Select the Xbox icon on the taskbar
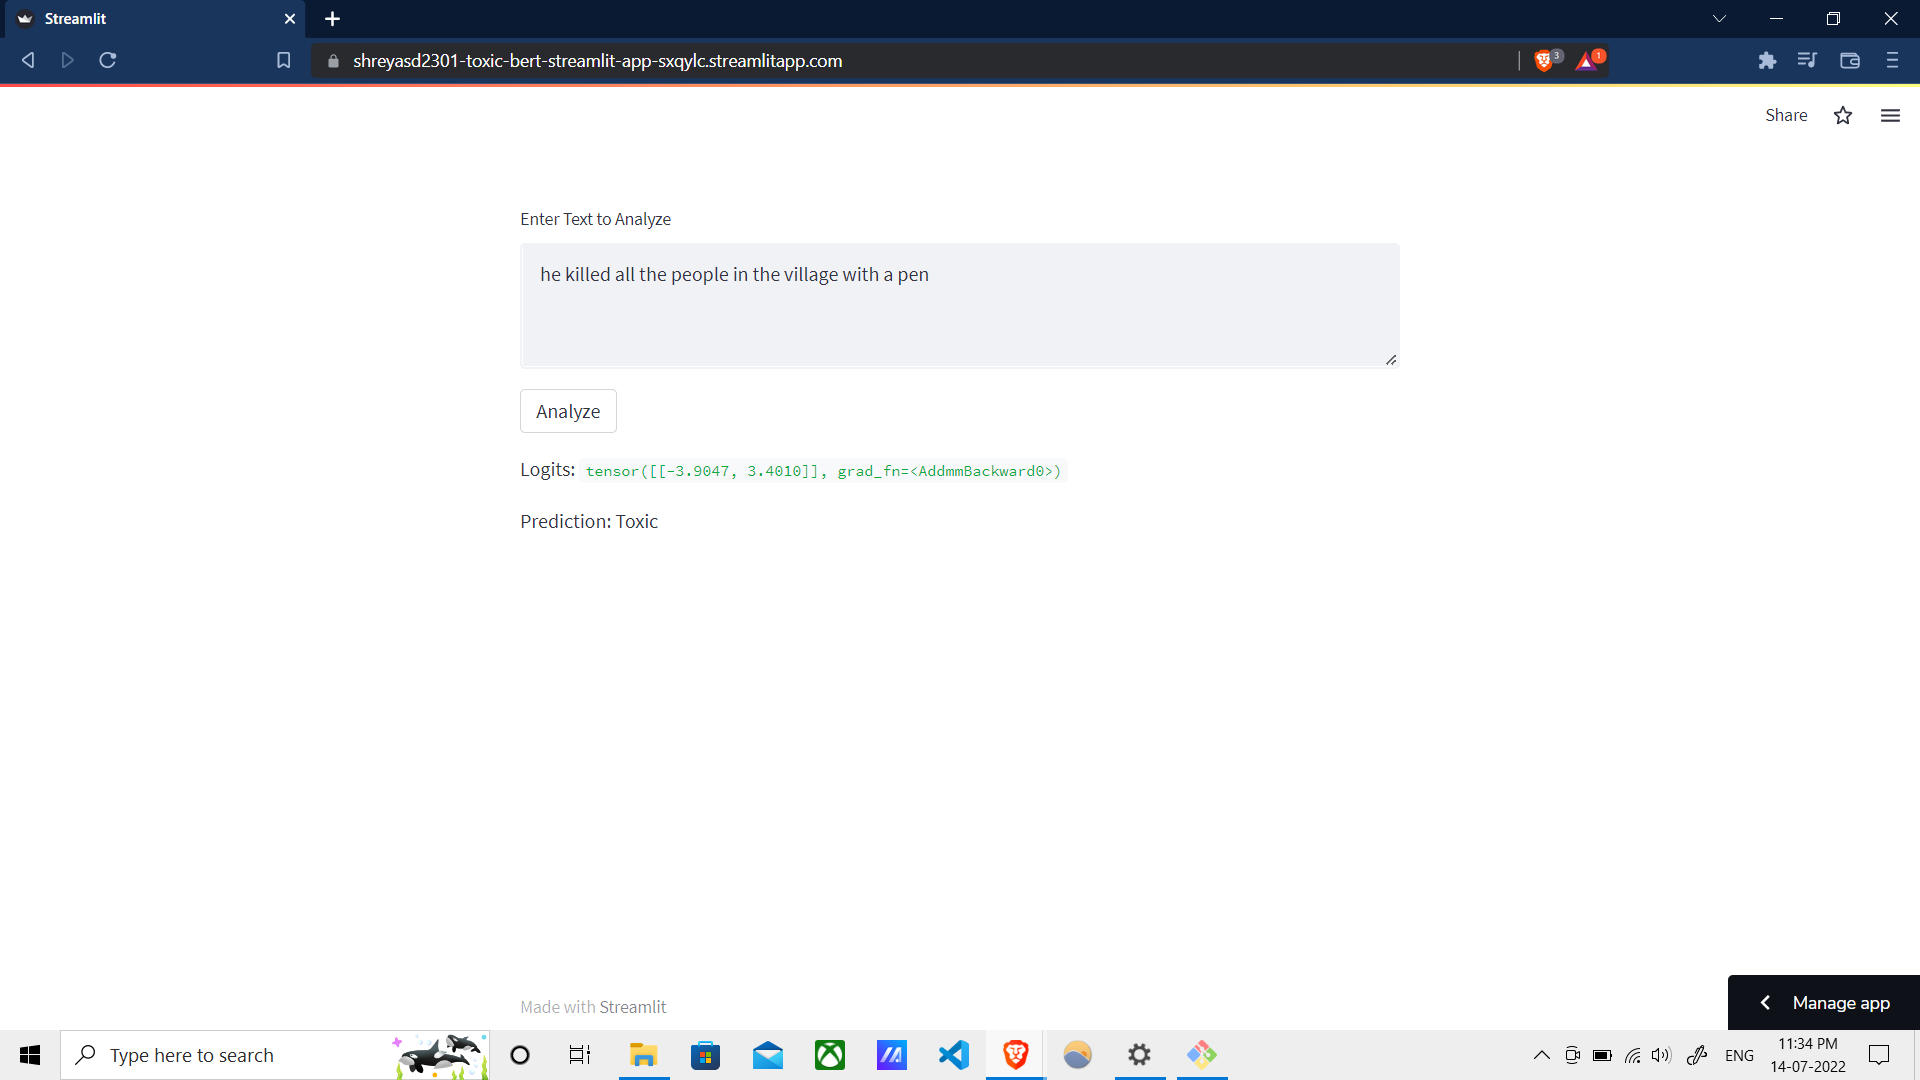Screen dimensions: 1920x1080 [829, 1055]
